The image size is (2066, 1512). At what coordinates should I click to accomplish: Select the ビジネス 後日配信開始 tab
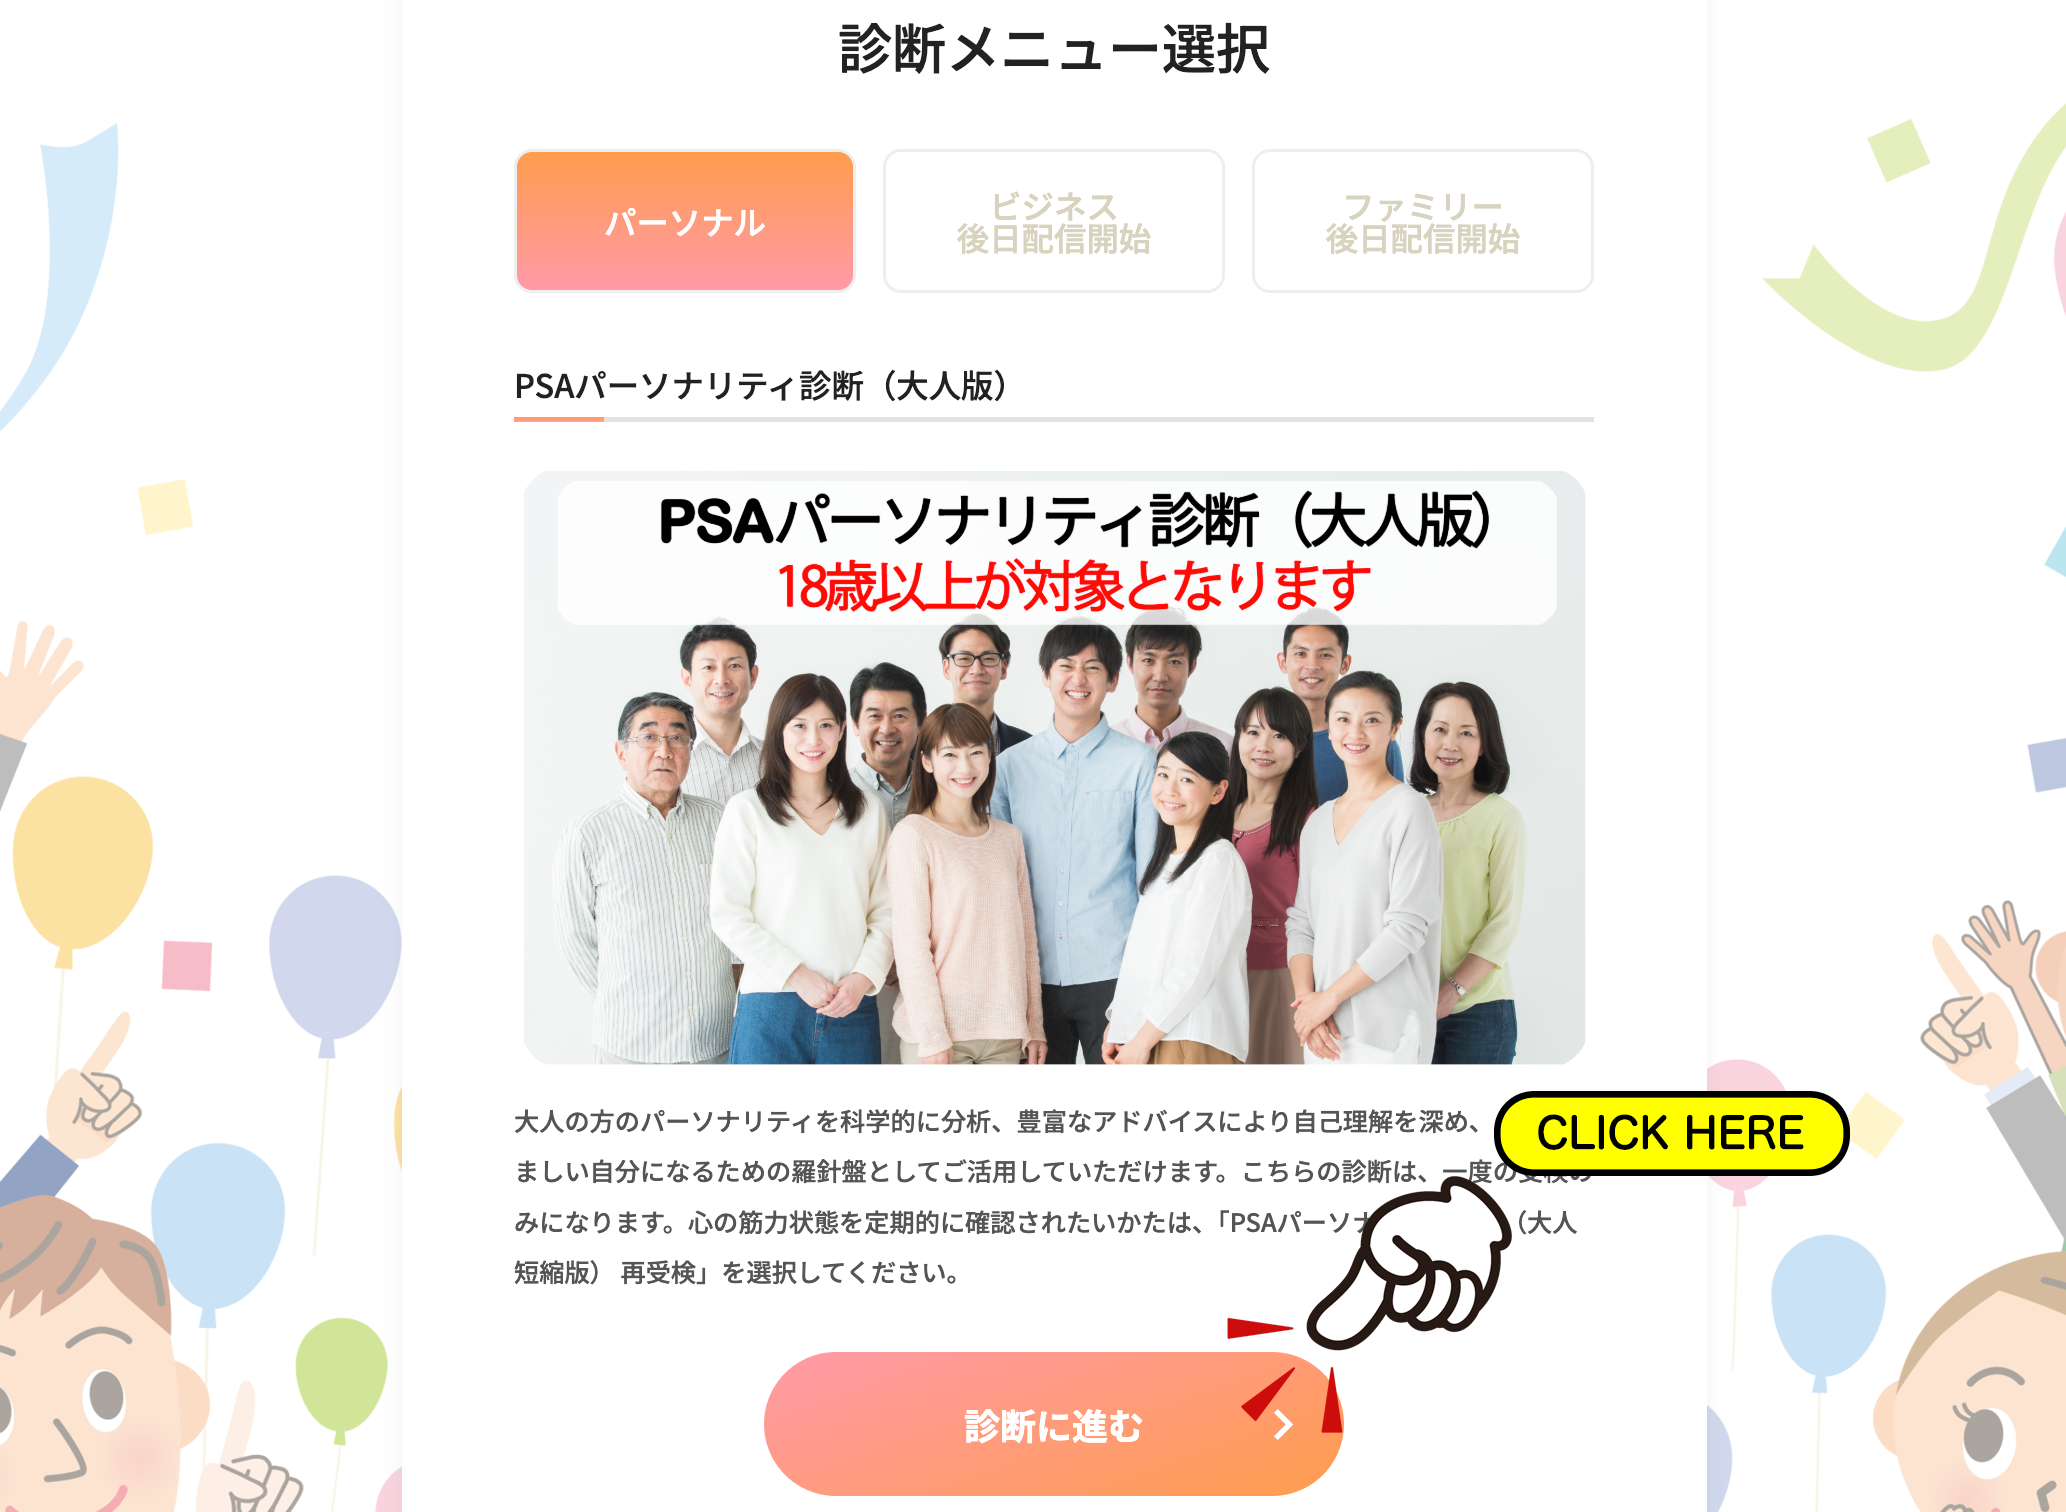[1053, 221]
